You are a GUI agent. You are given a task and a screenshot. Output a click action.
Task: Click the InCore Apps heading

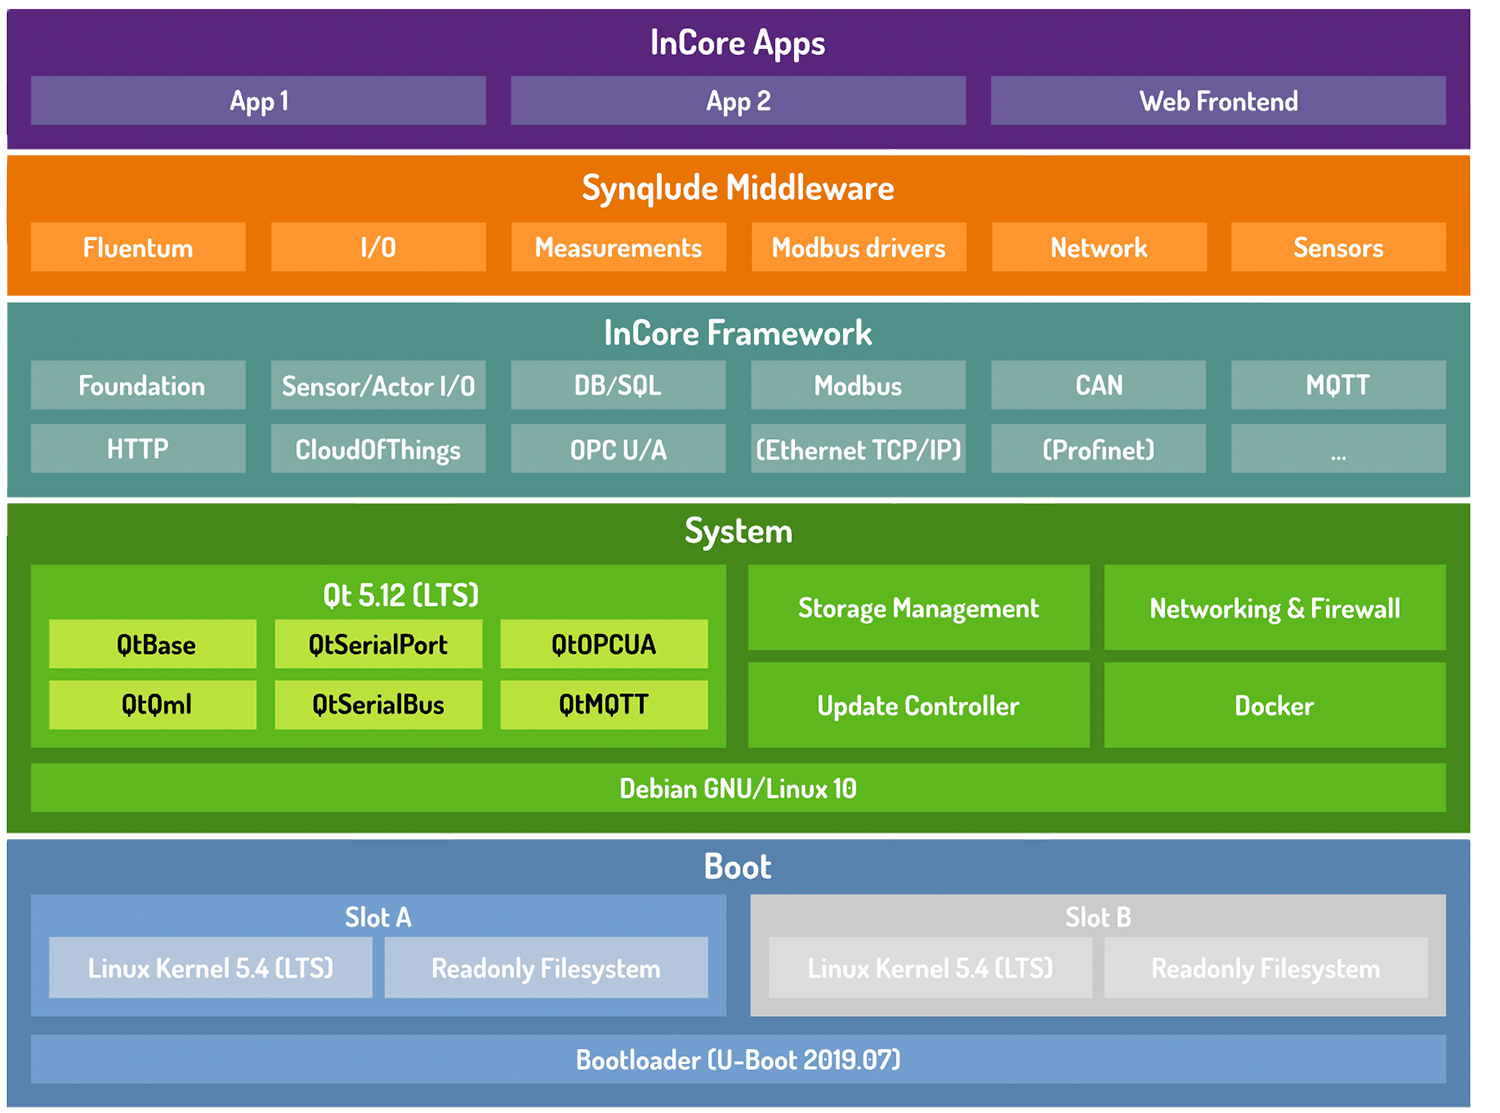point(738,43)
